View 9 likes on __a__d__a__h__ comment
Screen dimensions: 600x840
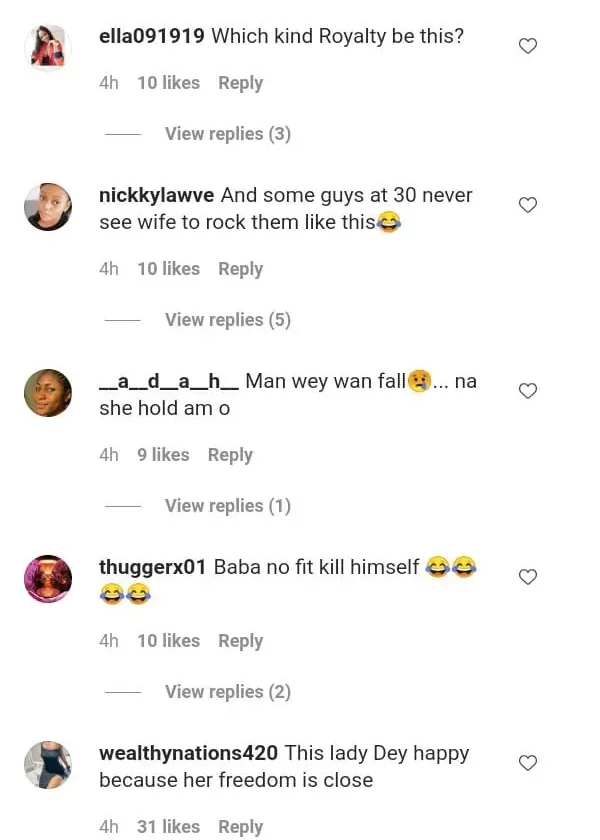pyautogui.click(x=163, y=455)
